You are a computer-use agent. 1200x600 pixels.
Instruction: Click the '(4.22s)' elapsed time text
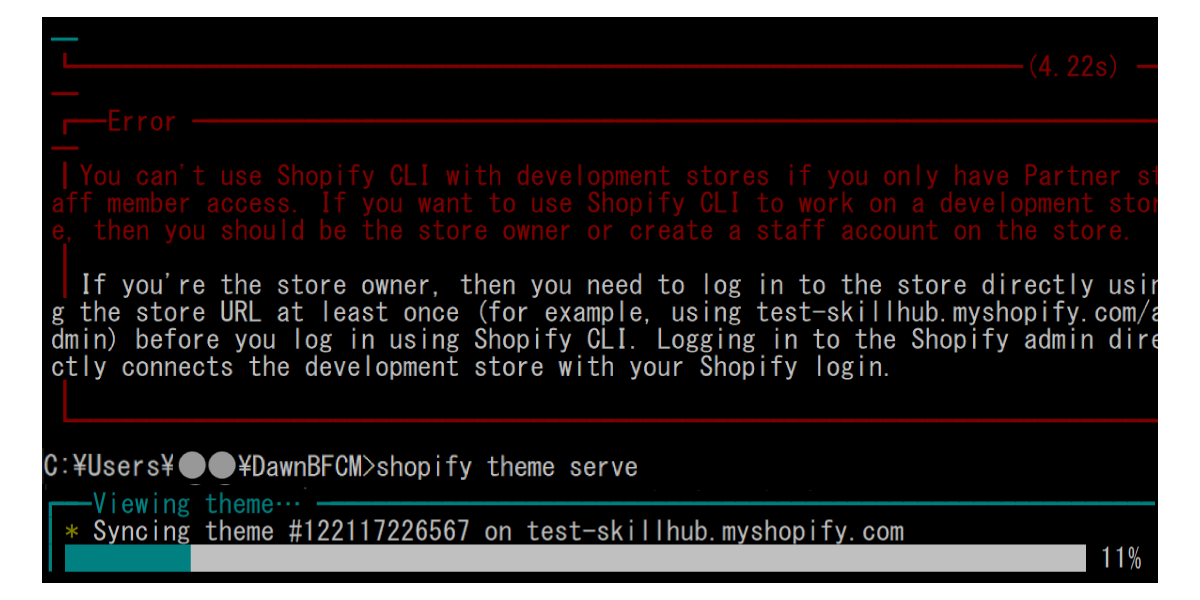[1072, 67]
